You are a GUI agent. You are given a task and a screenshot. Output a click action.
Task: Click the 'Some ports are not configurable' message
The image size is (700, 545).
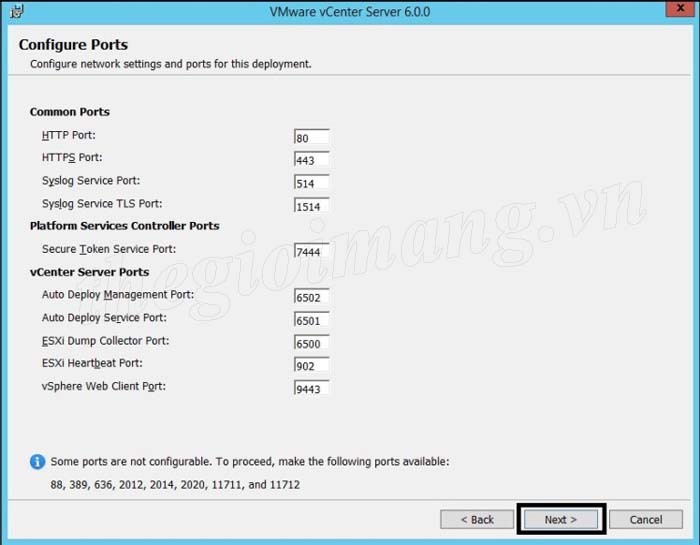coord(250,462)
